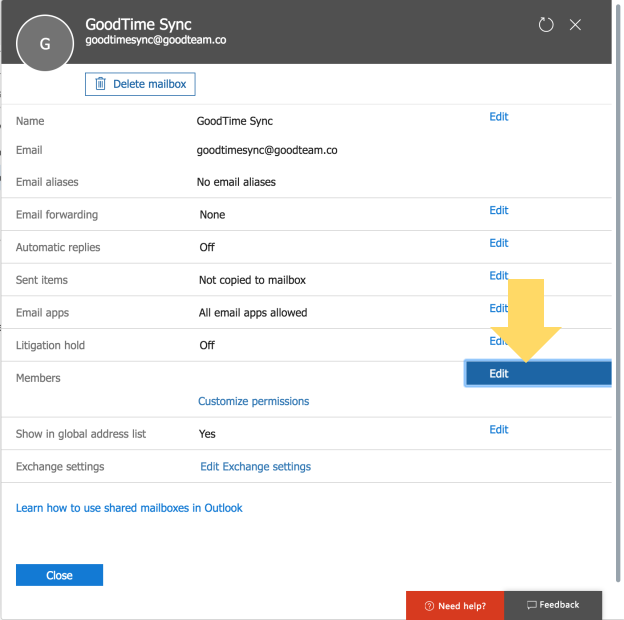This screenshot has width=624, height=620.
Task: Click the goodtimesync@goodteam.co email value
Action: [x=266, y=150]
